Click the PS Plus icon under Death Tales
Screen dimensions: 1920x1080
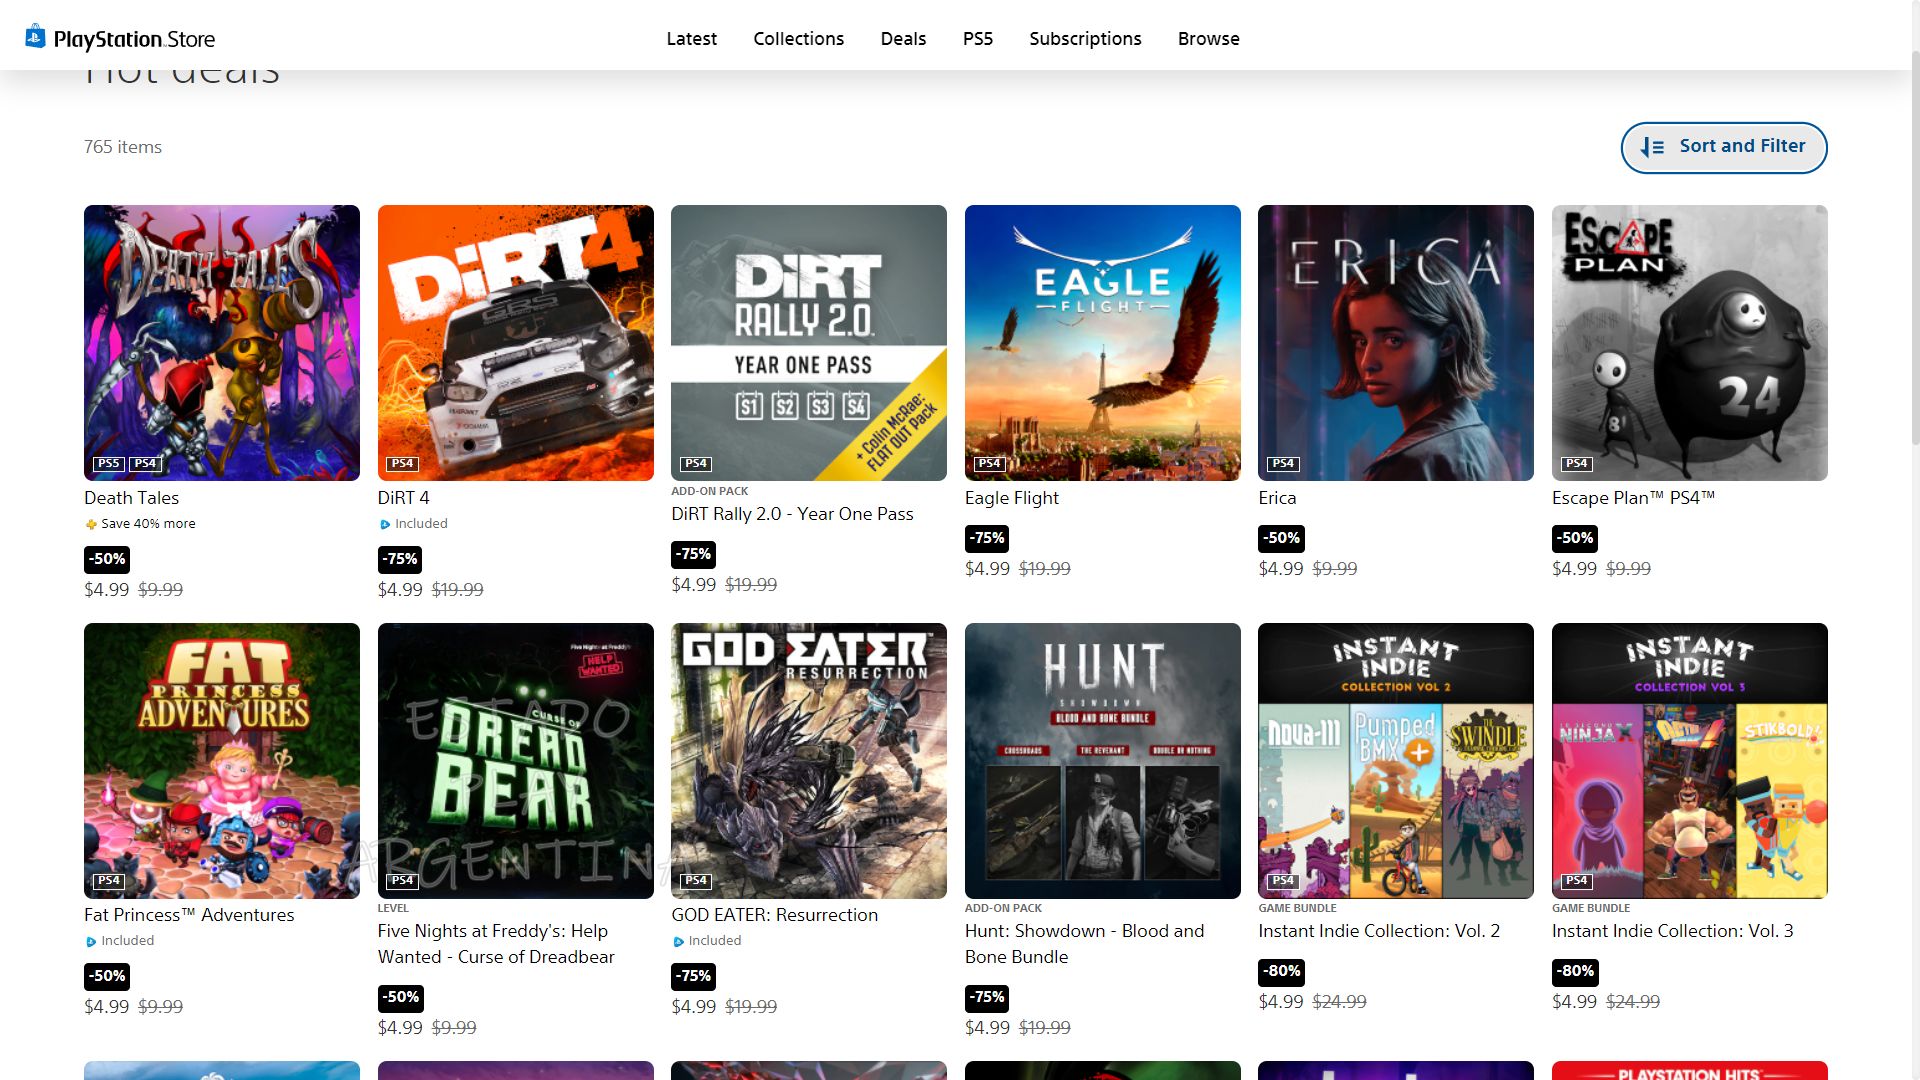[x=91, y=524]
